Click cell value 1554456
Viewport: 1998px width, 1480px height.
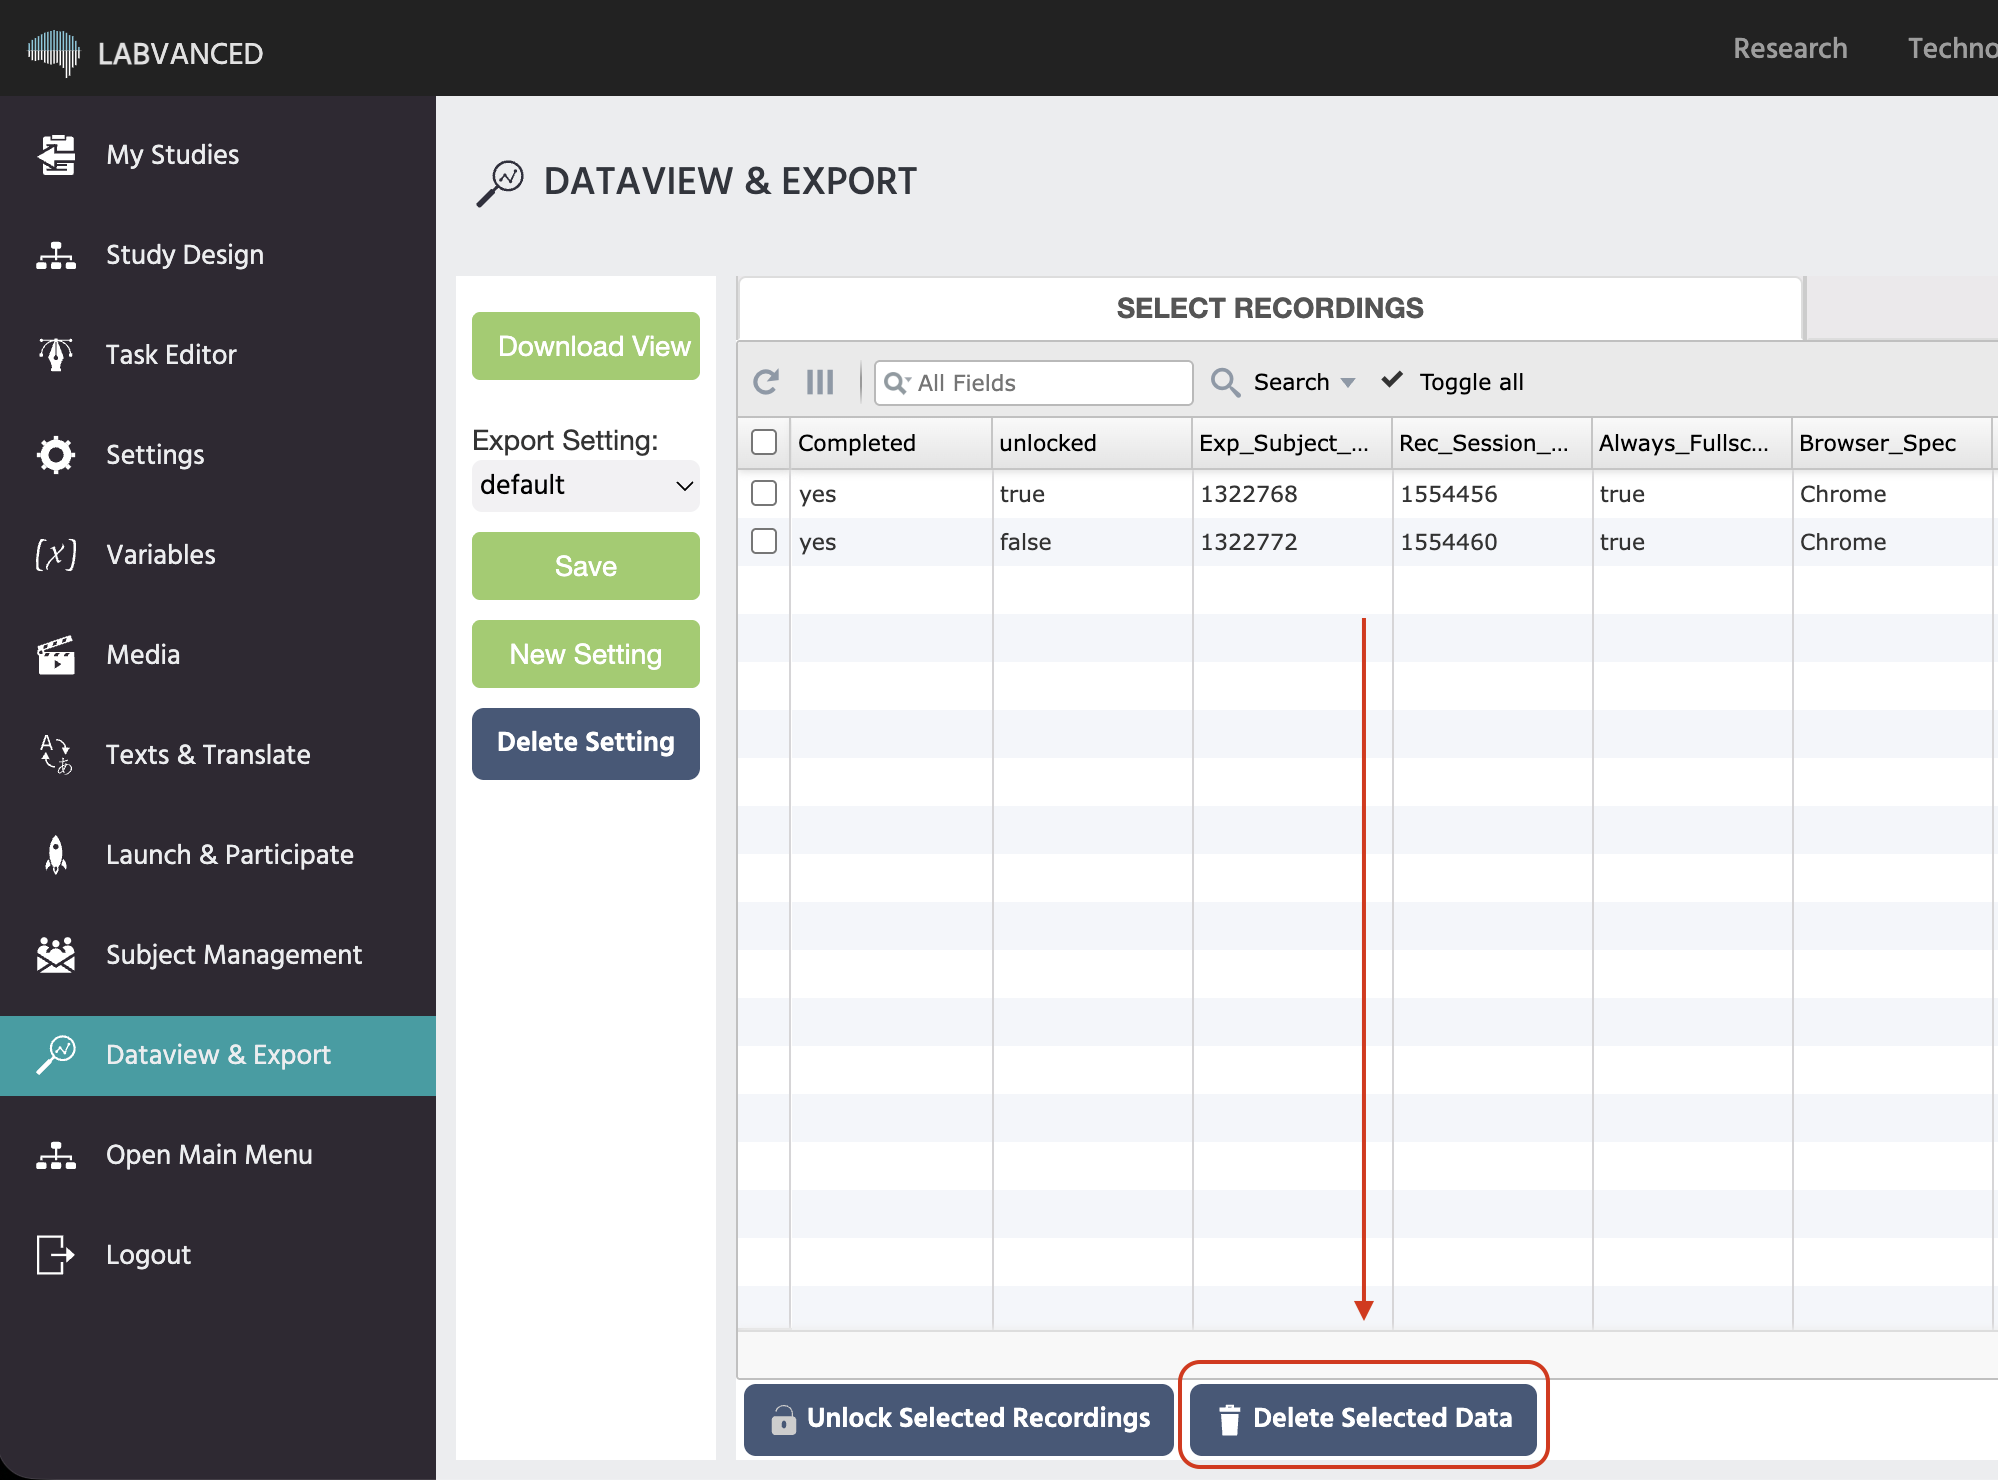pos(1449,494)
